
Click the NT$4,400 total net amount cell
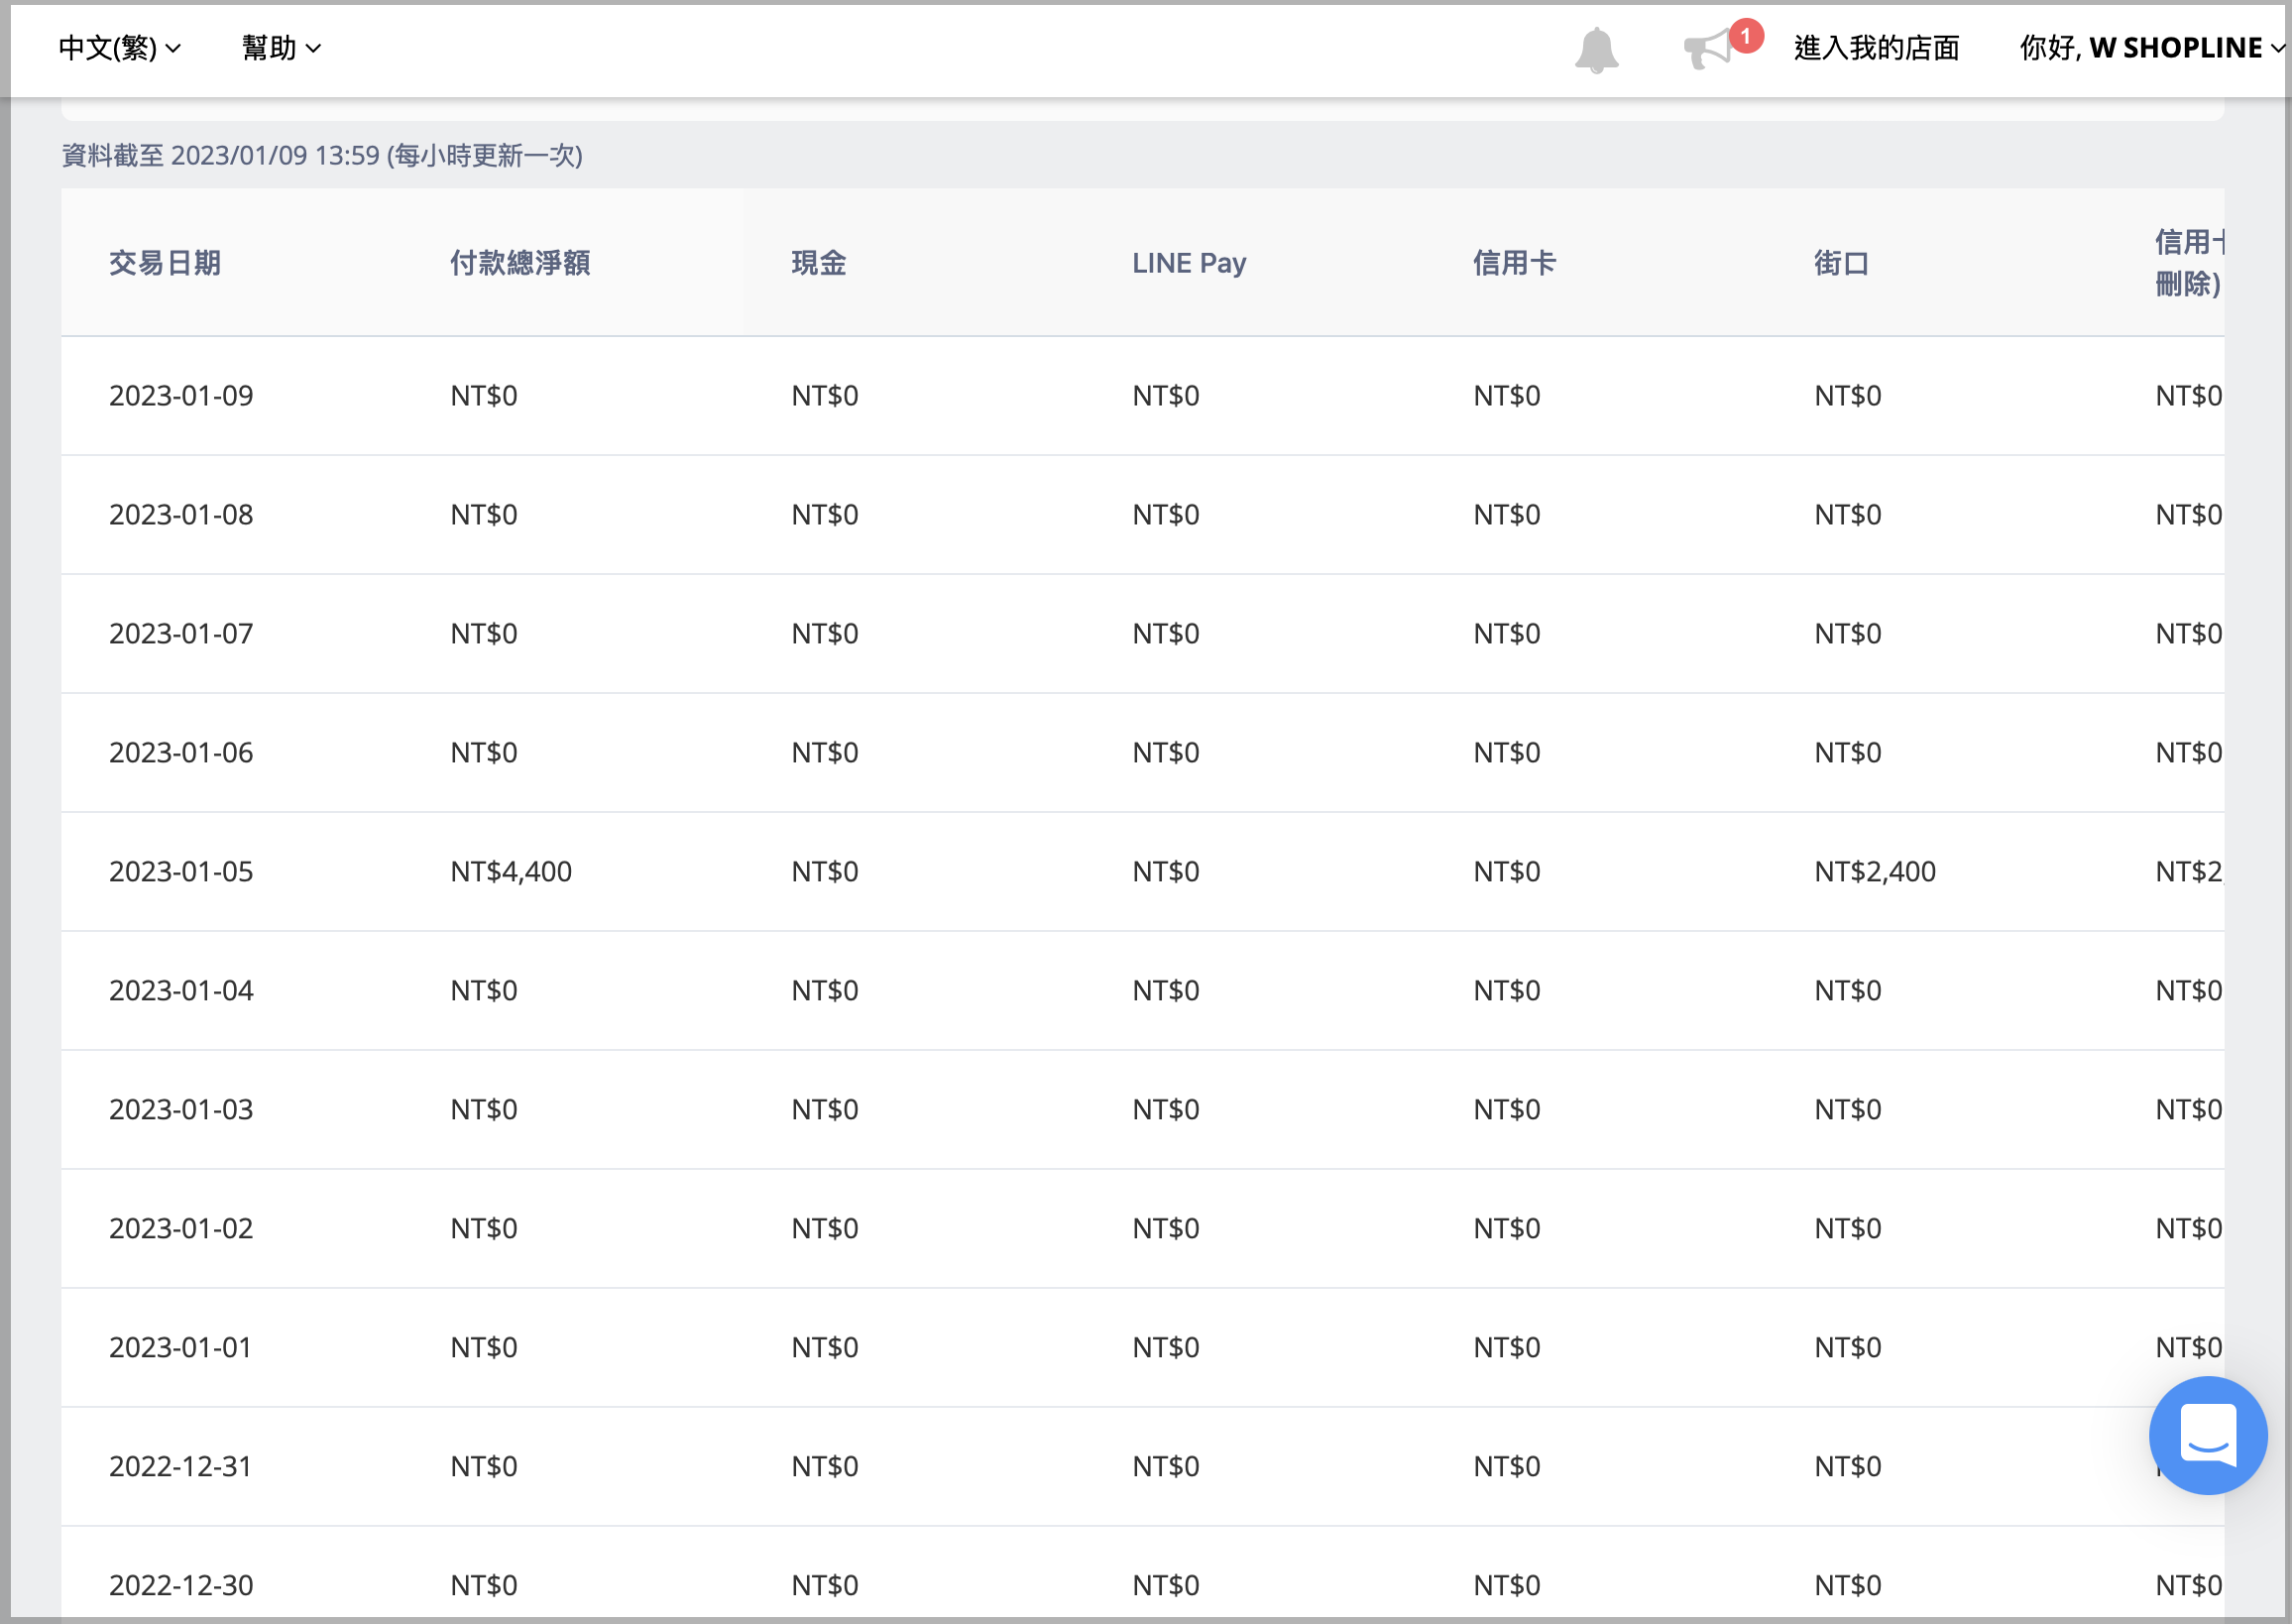tap(511, 871)
